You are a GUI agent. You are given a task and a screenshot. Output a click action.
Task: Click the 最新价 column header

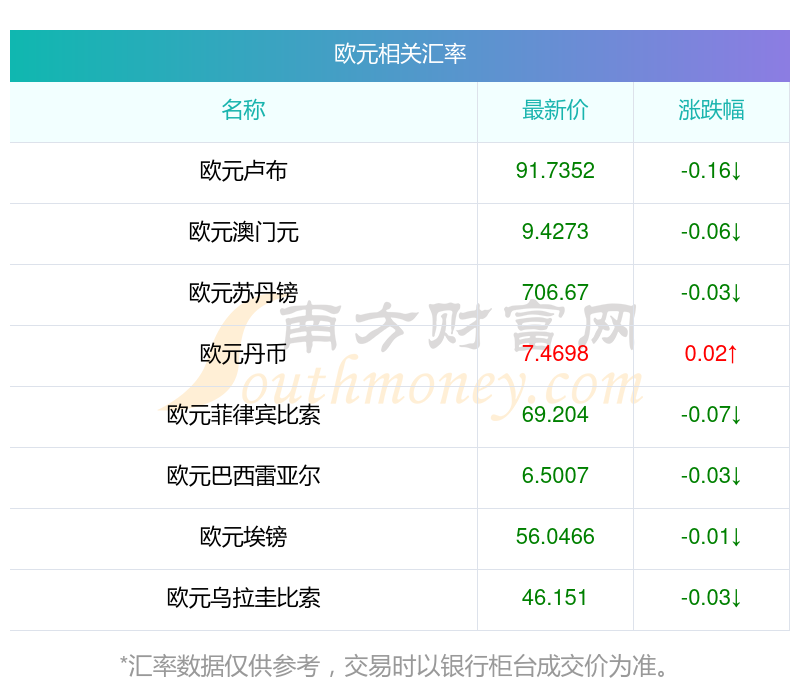pos(555,110)
